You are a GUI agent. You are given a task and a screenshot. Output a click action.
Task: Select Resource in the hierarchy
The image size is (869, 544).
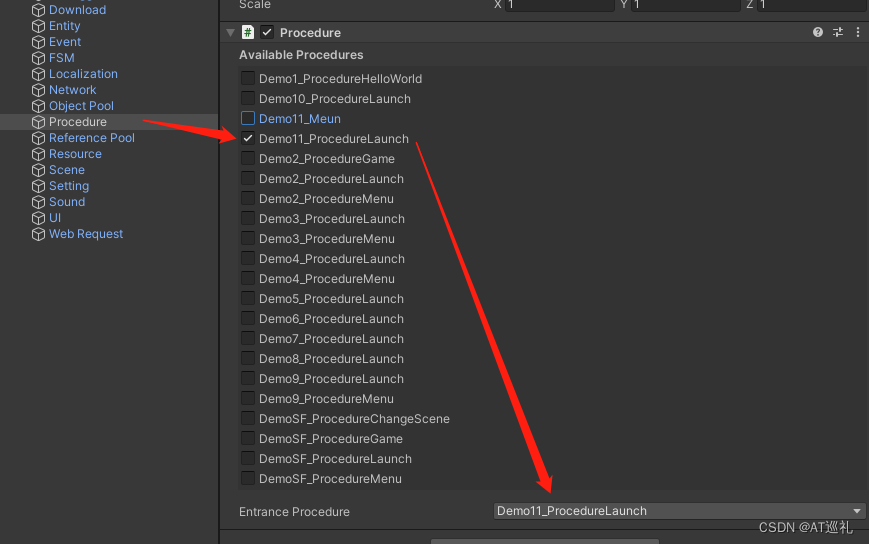(75, 154)
